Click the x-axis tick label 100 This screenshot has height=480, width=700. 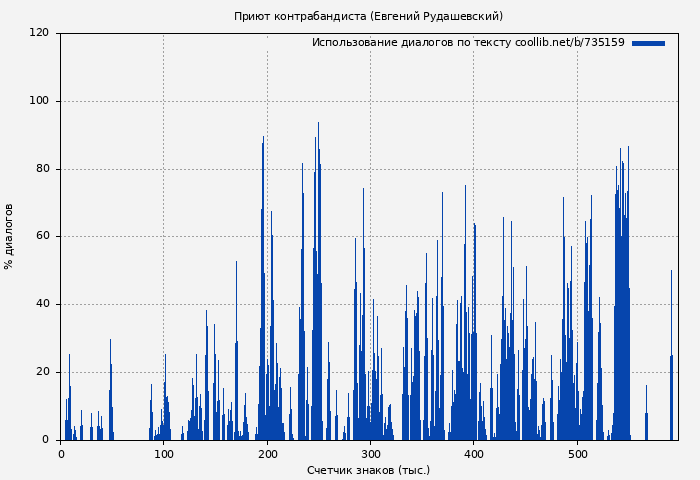164,455
